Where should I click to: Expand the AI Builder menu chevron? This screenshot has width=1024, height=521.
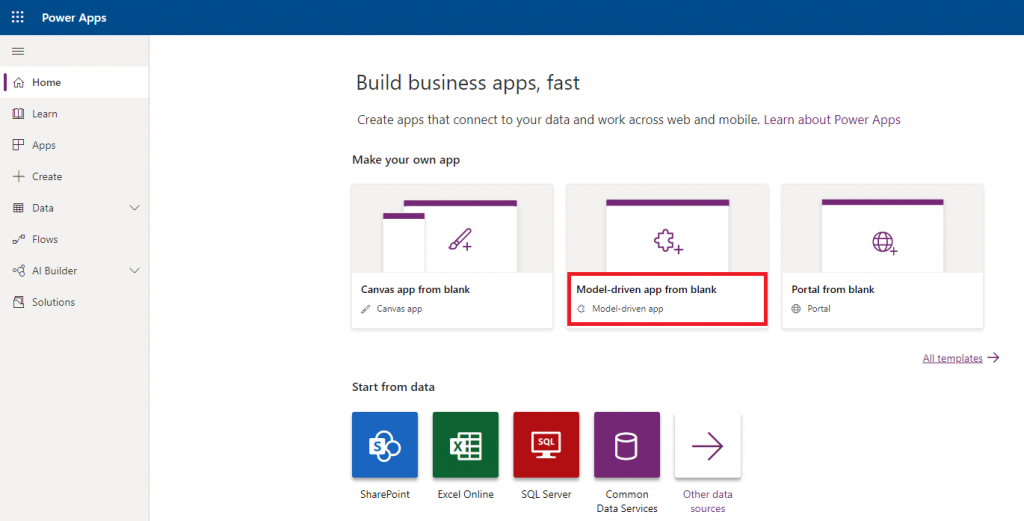(x=135, y=270)
